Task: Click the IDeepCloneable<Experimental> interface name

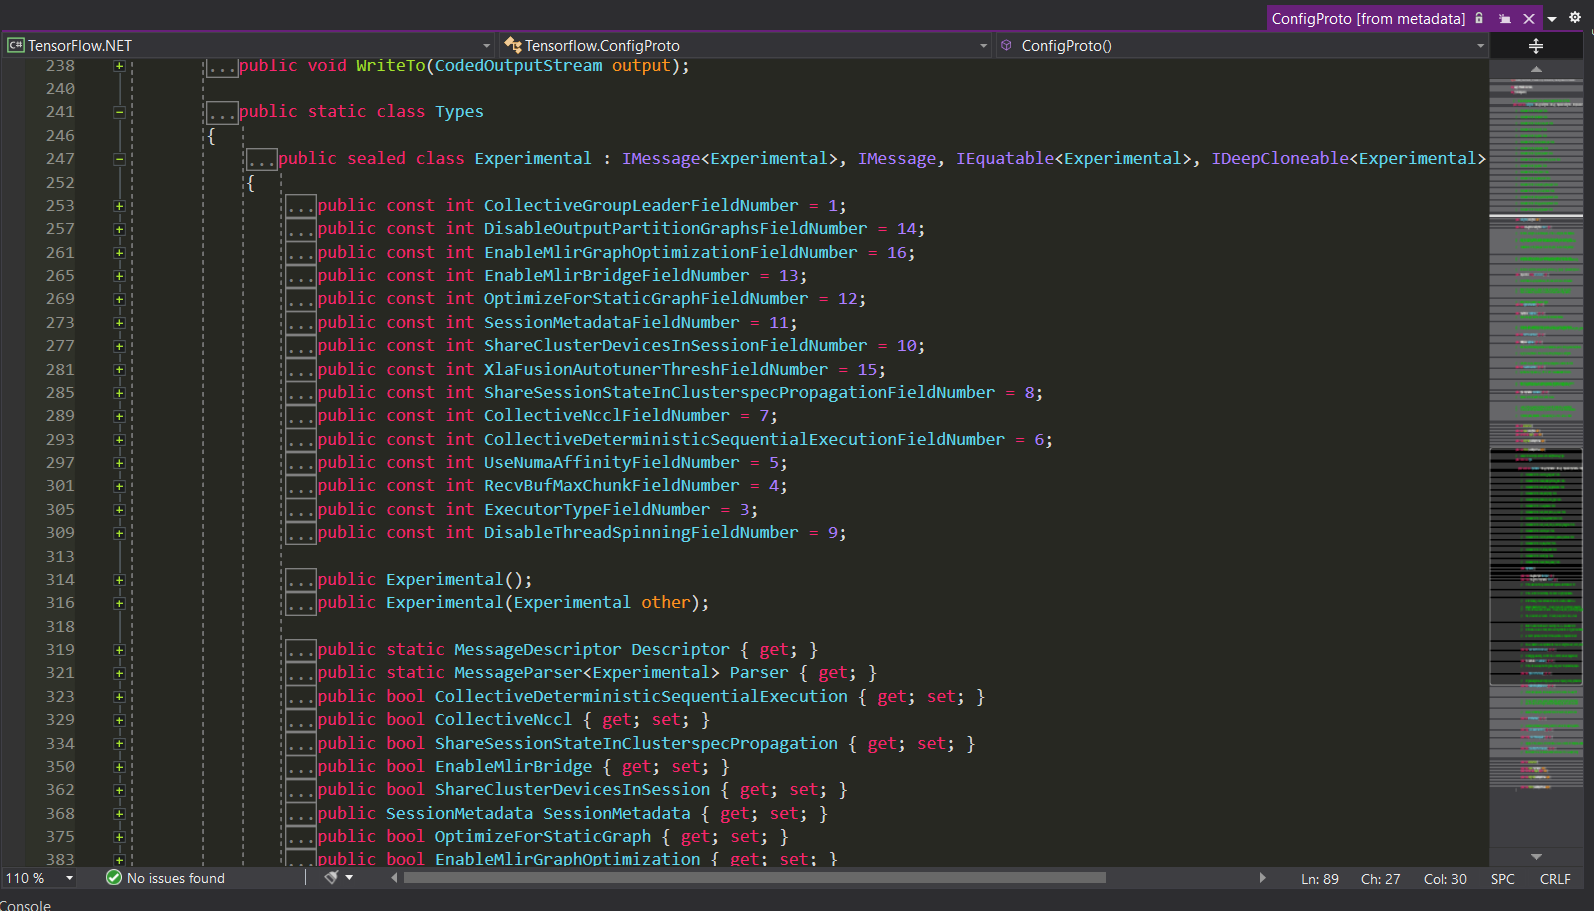Action: click(x=1348, y=159)
